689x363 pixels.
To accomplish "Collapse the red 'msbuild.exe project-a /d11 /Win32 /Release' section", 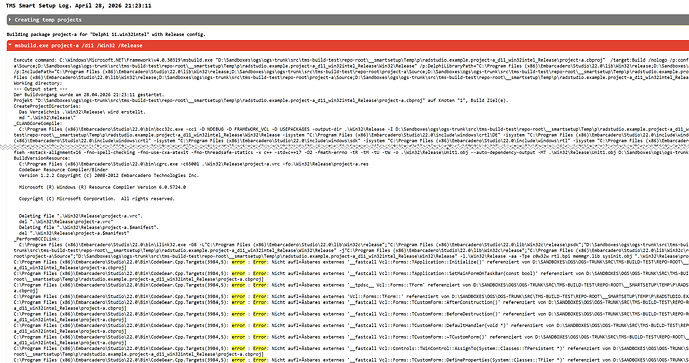I will pos(348,45).
